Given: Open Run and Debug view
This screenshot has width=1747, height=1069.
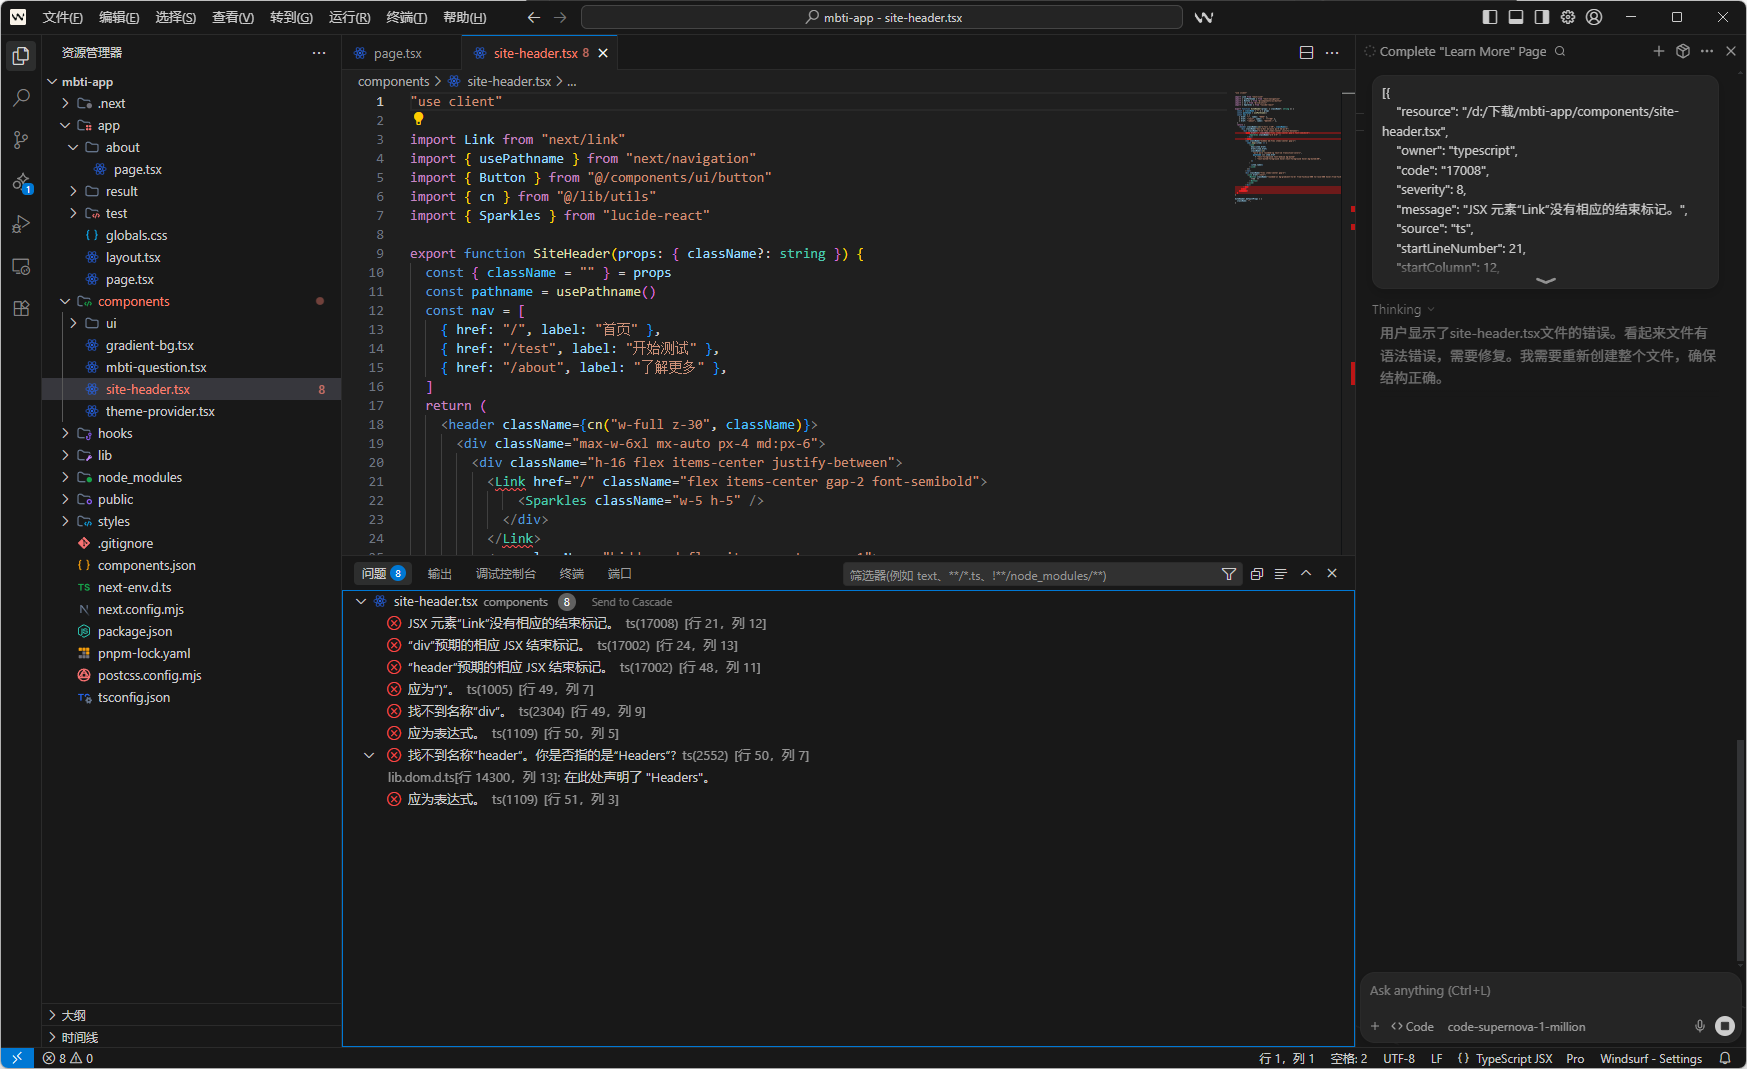Looking at the screenshot, I should click(x=21, y=225).
